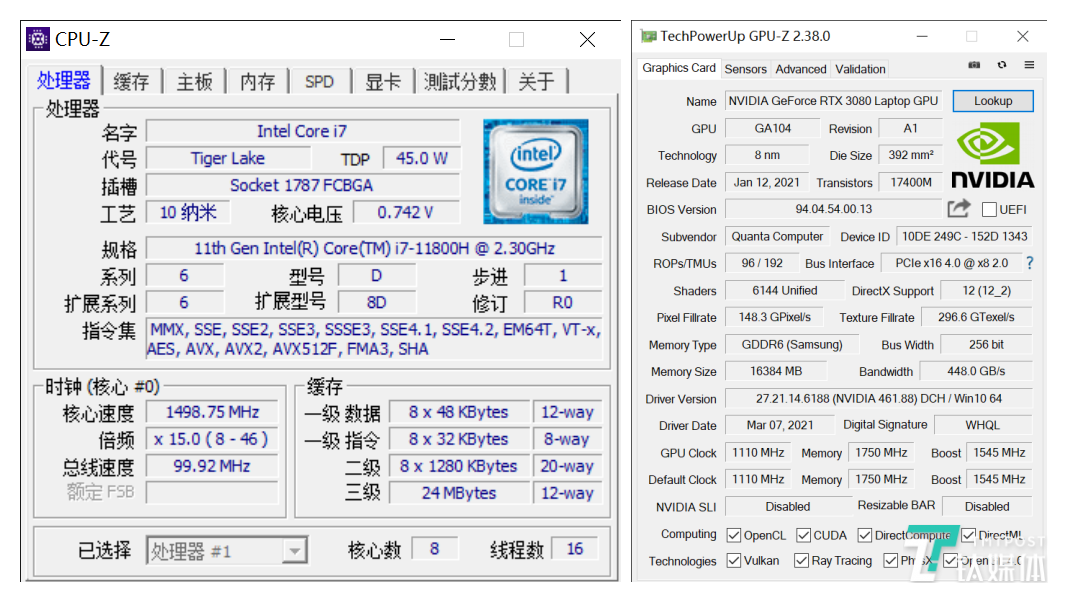Open the Validation tab in GPU-Z
The image size is (1067, 602).
coord(860,69)
